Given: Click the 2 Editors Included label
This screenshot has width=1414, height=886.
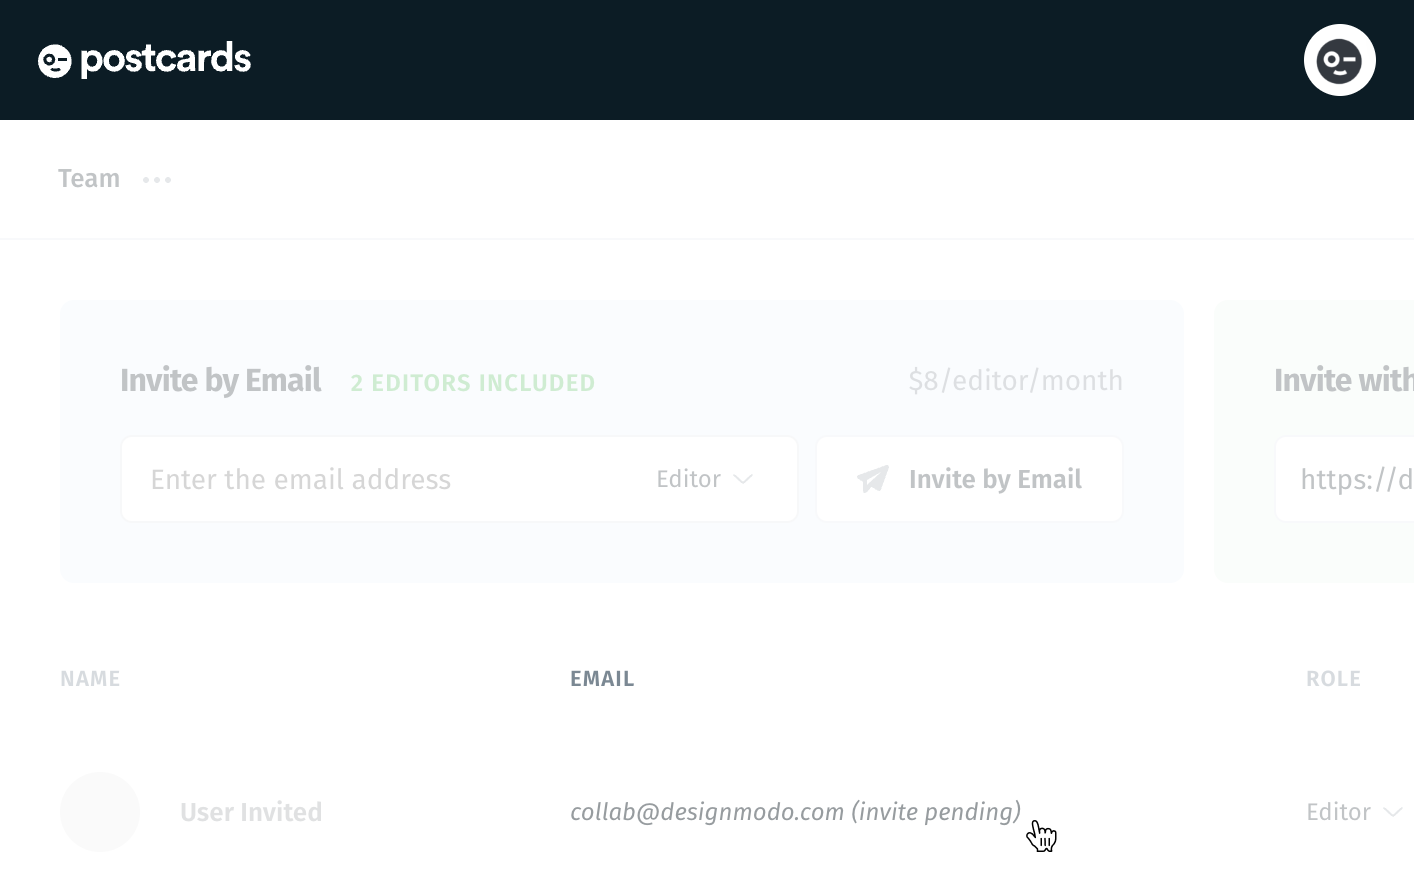Looking at the screenshot, I should [473, 383].
